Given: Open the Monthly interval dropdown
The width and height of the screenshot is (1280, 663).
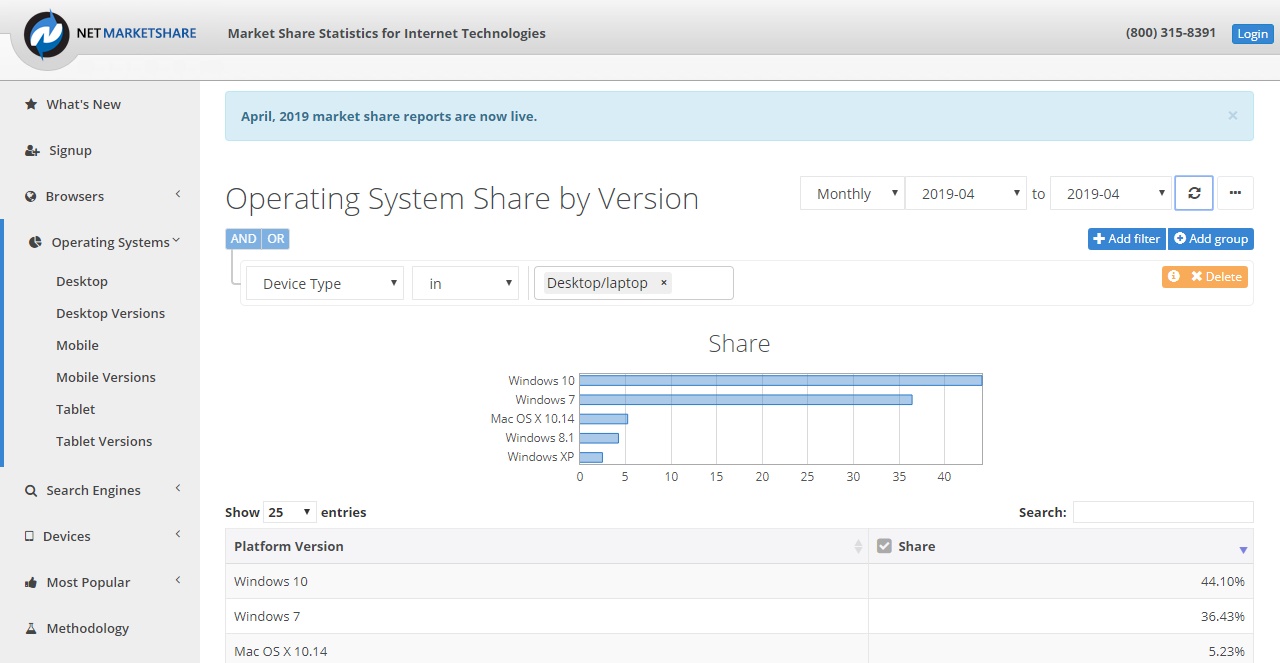Looking at the screenshot, I should [852, 193].
